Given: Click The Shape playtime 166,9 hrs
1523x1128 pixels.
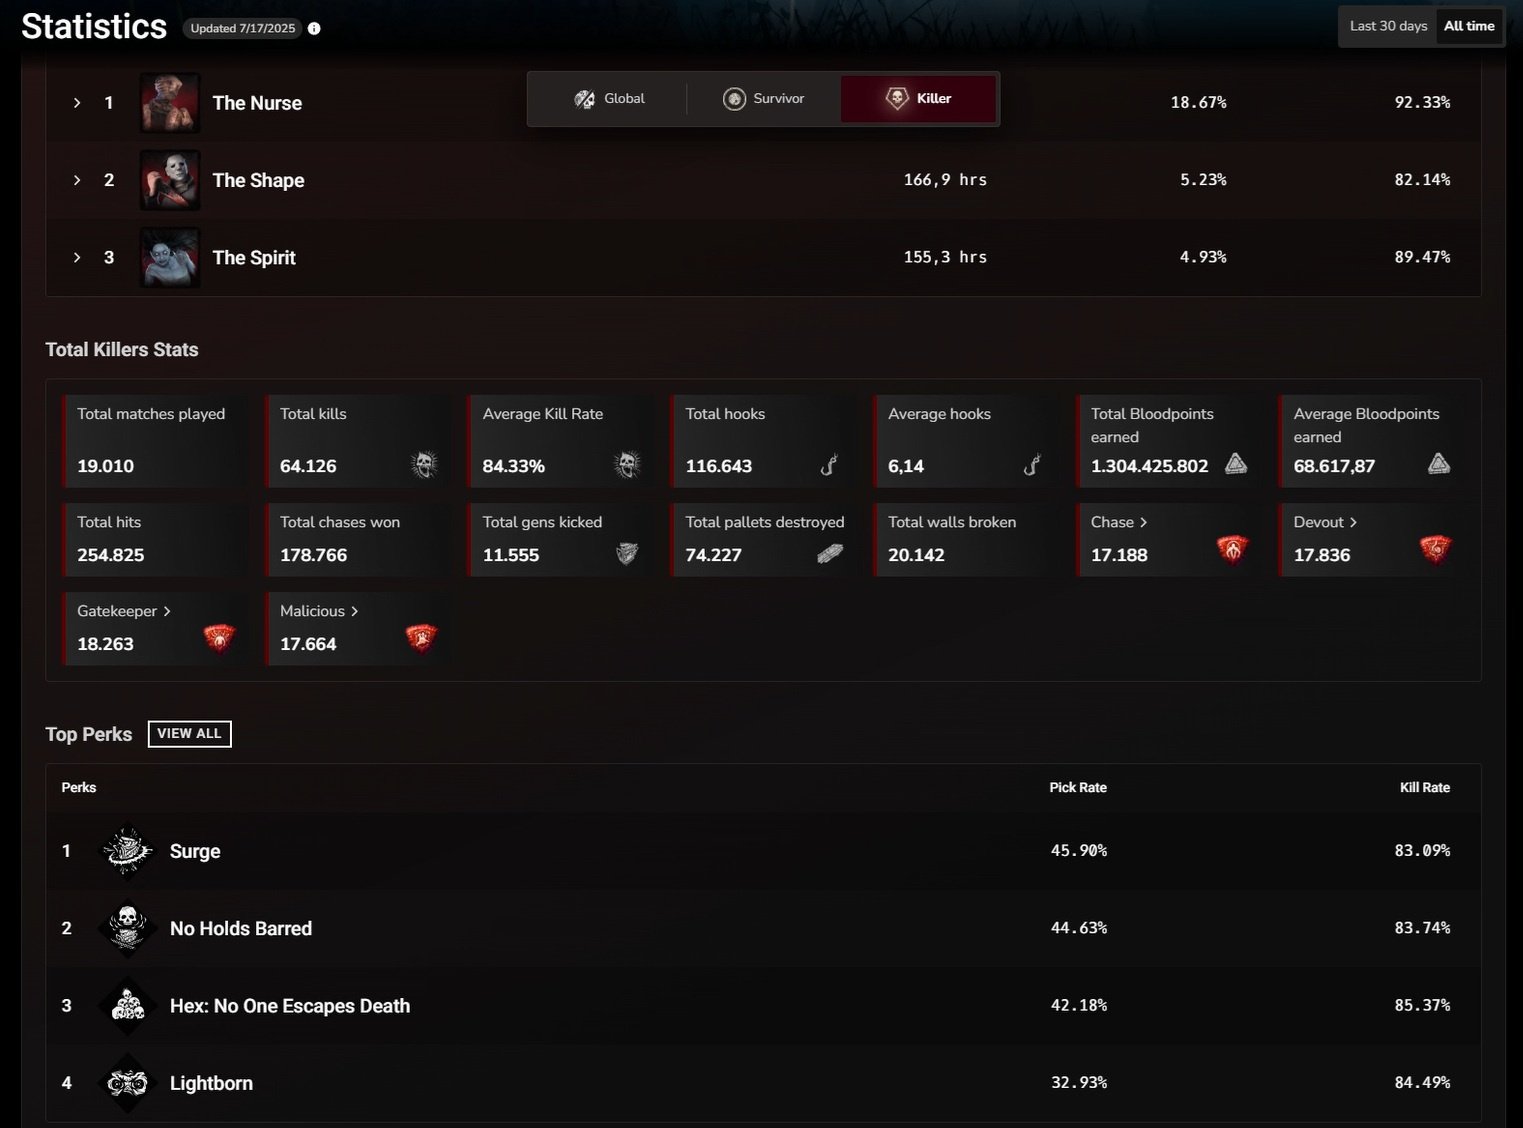Looking at the screenshot, I should (x=945, y=180).
